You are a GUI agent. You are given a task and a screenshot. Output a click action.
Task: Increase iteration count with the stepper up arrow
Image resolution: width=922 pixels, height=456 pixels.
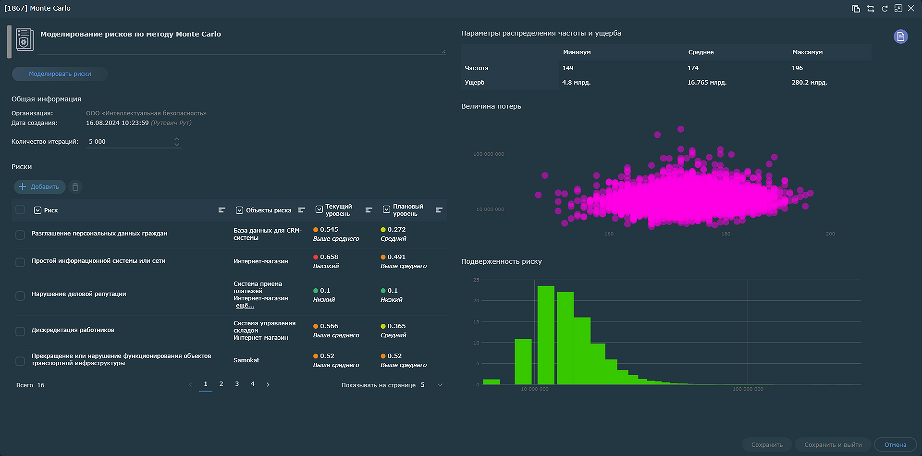pyautogui.click(x=177, y=138)
